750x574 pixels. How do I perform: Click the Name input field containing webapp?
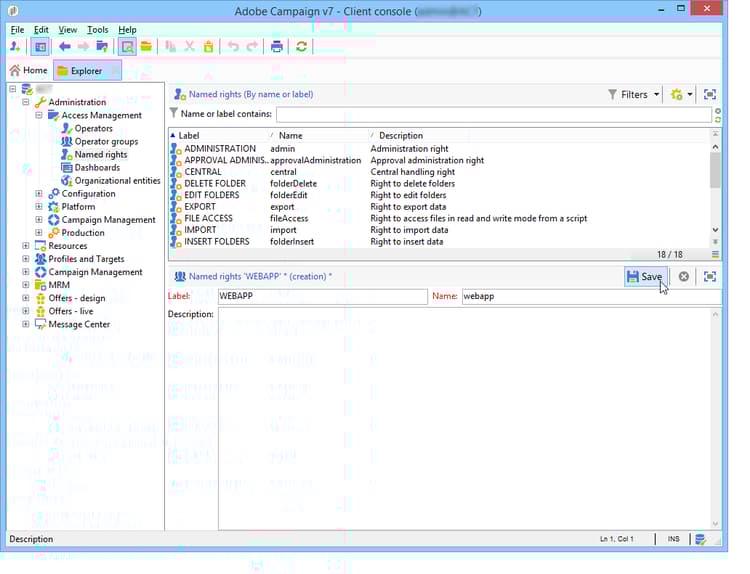click(x=592, y=296)
